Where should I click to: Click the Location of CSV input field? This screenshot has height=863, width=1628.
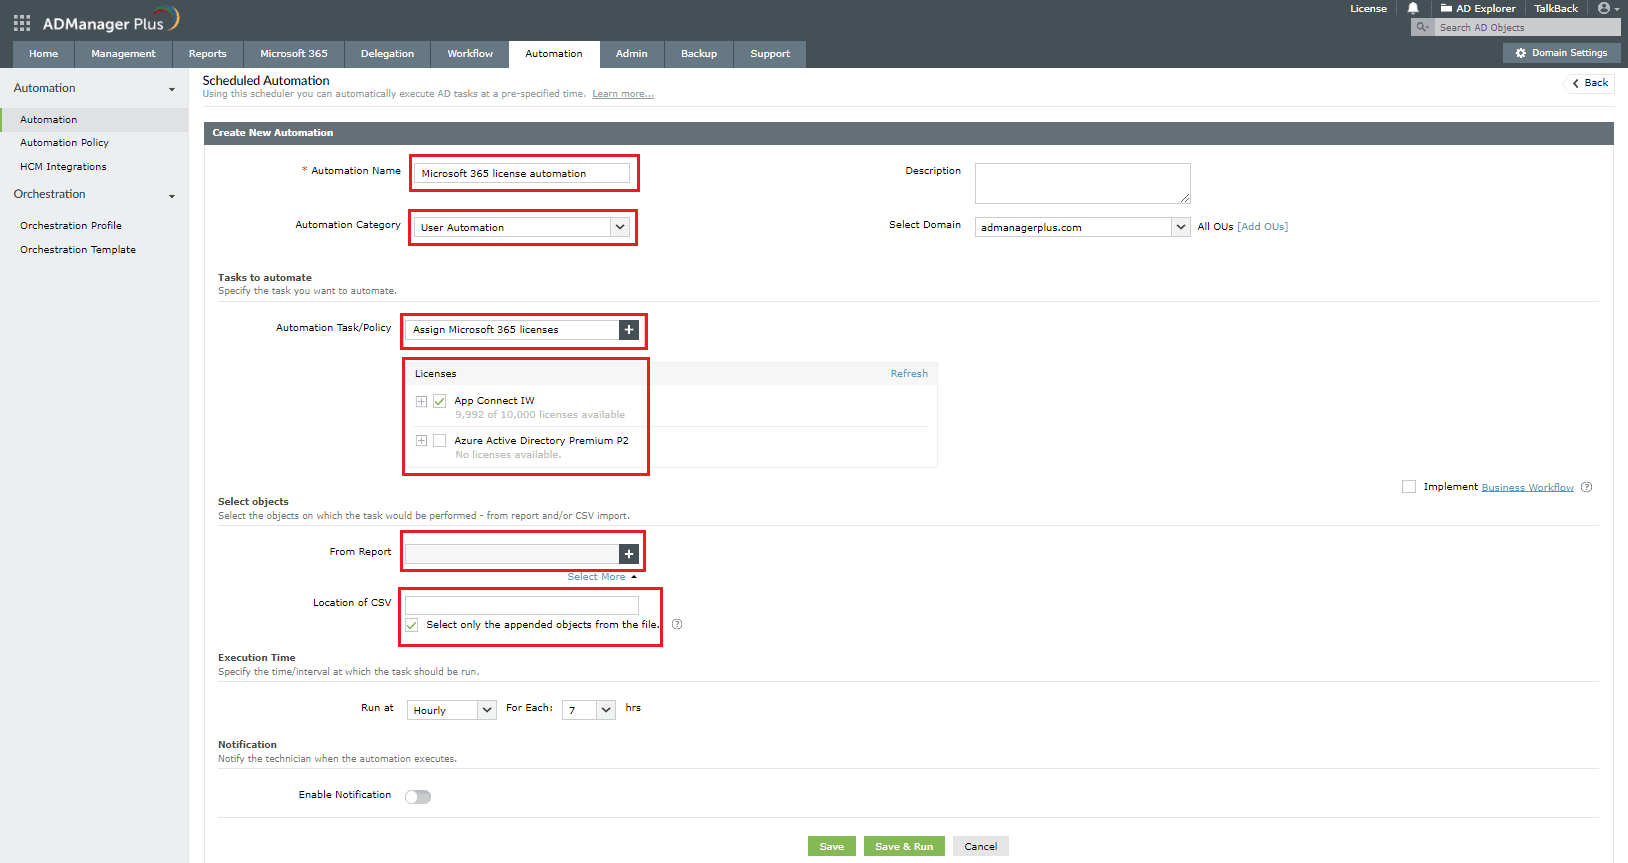click(x=521, y=605)
